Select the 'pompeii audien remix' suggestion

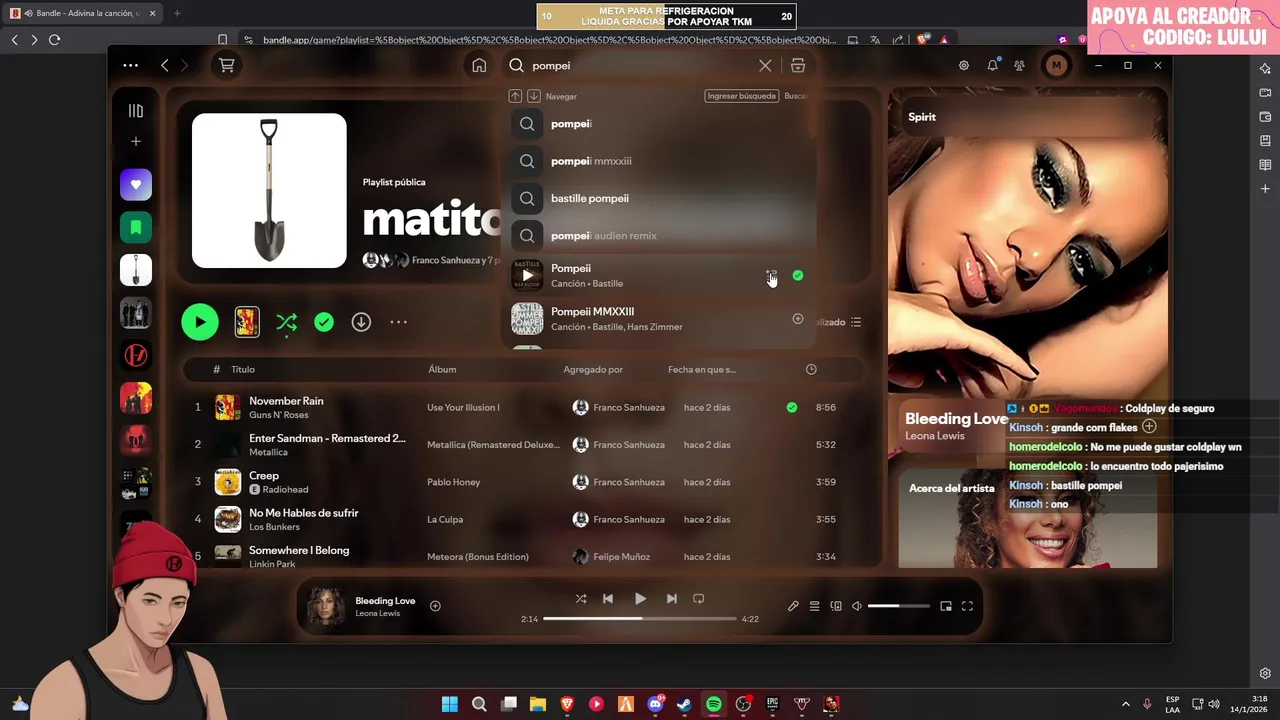point(660,236)
